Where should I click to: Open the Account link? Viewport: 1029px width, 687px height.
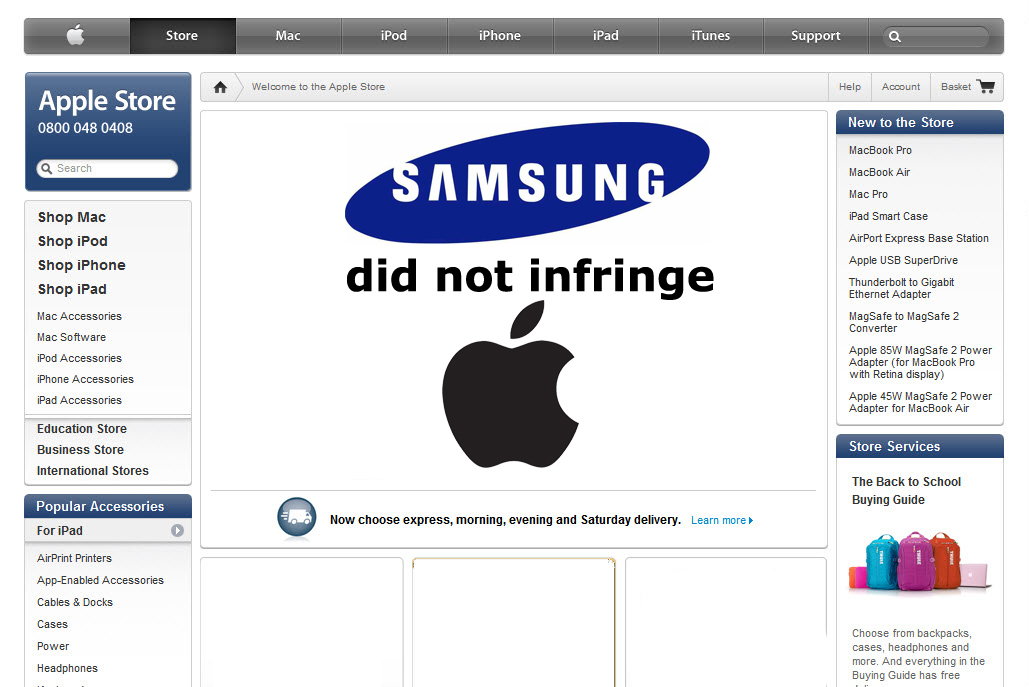(901, 87)
